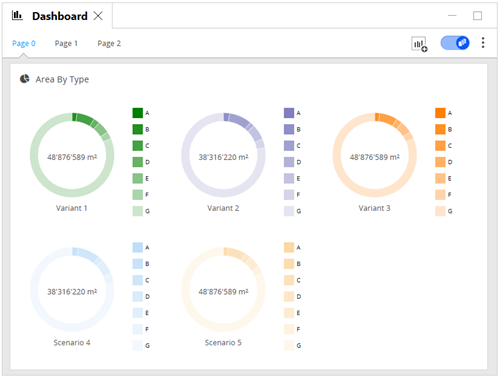Viewport: 500px width, 378px height.
Task: Click Variant 1 legend swatch F
Action: [x=138, y=195]
